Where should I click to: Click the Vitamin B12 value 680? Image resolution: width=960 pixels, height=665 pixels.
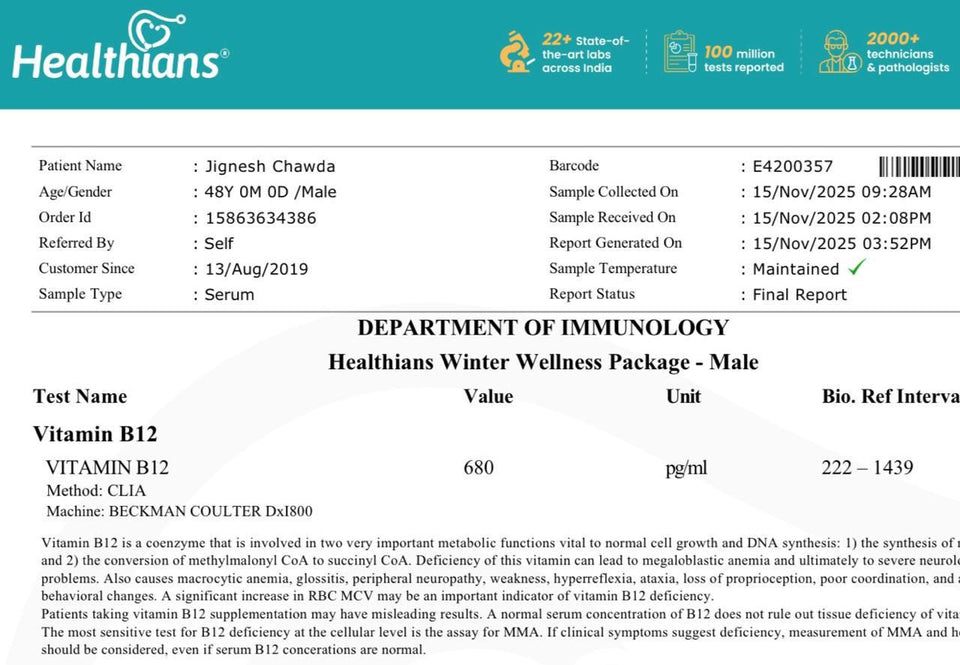pos(478,467)
